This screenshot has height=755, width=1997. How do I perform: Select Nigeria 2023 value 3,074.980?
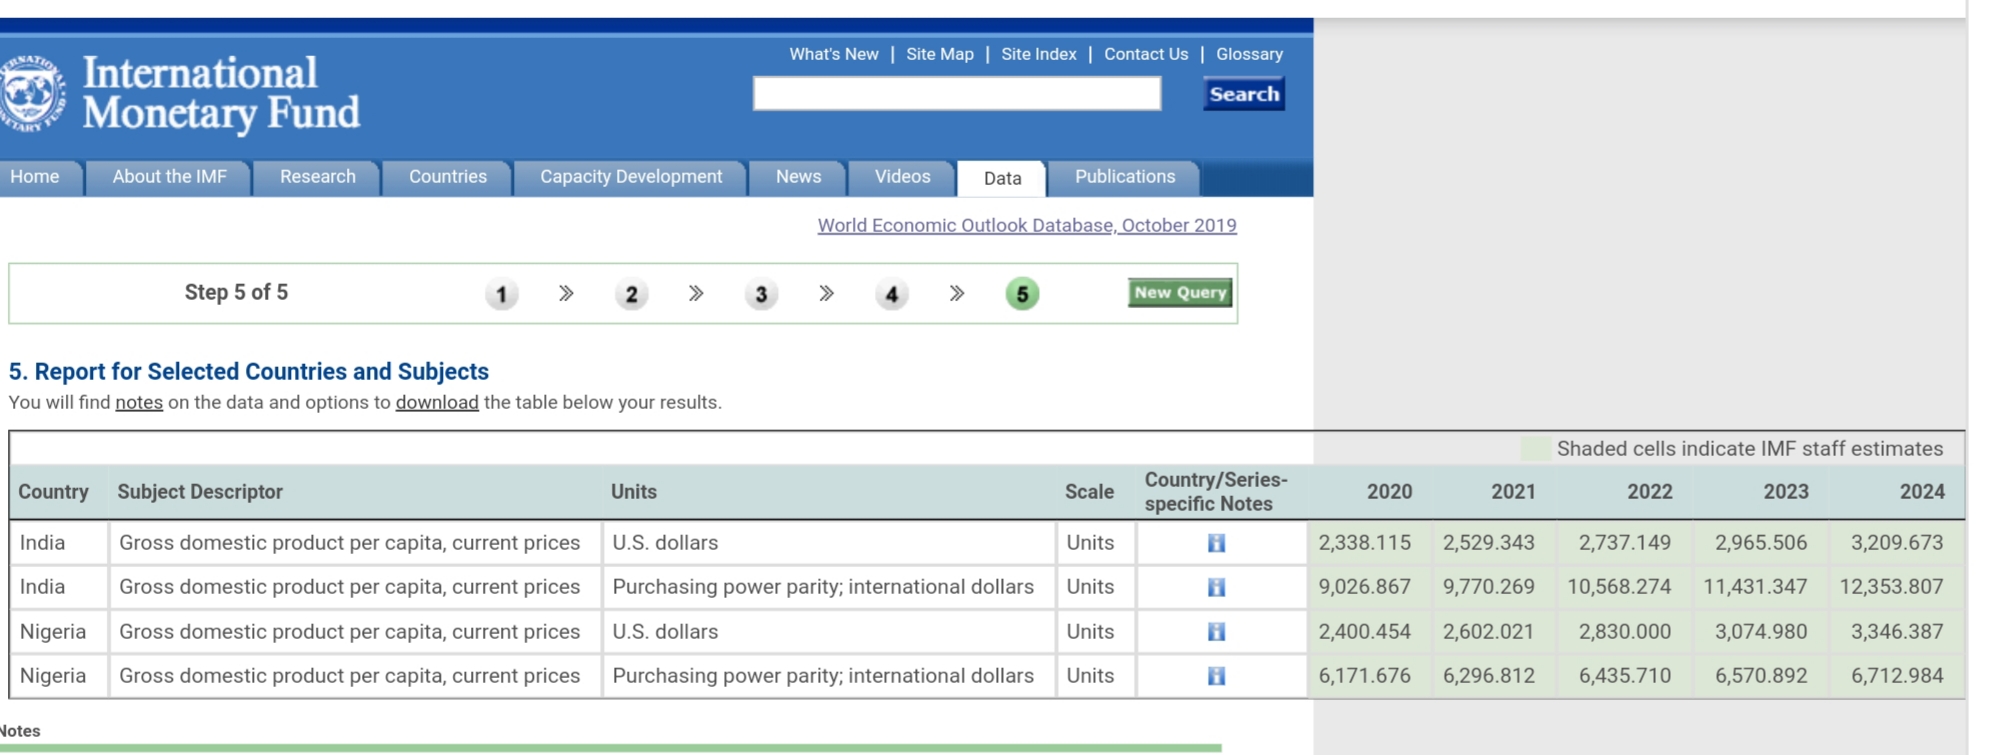1761,632
